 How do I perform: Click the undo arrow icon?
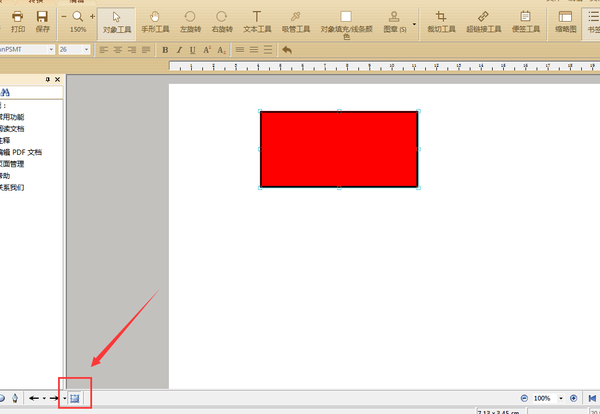[x=287, y=50]
